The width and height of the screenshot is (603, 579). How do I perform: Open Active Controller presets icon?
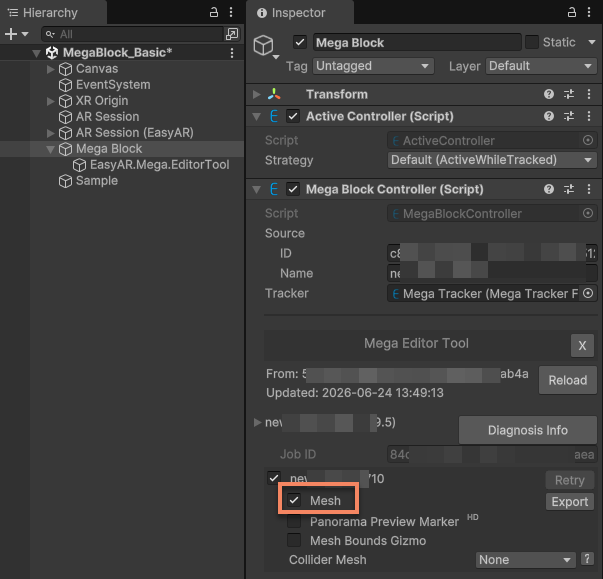569,116
